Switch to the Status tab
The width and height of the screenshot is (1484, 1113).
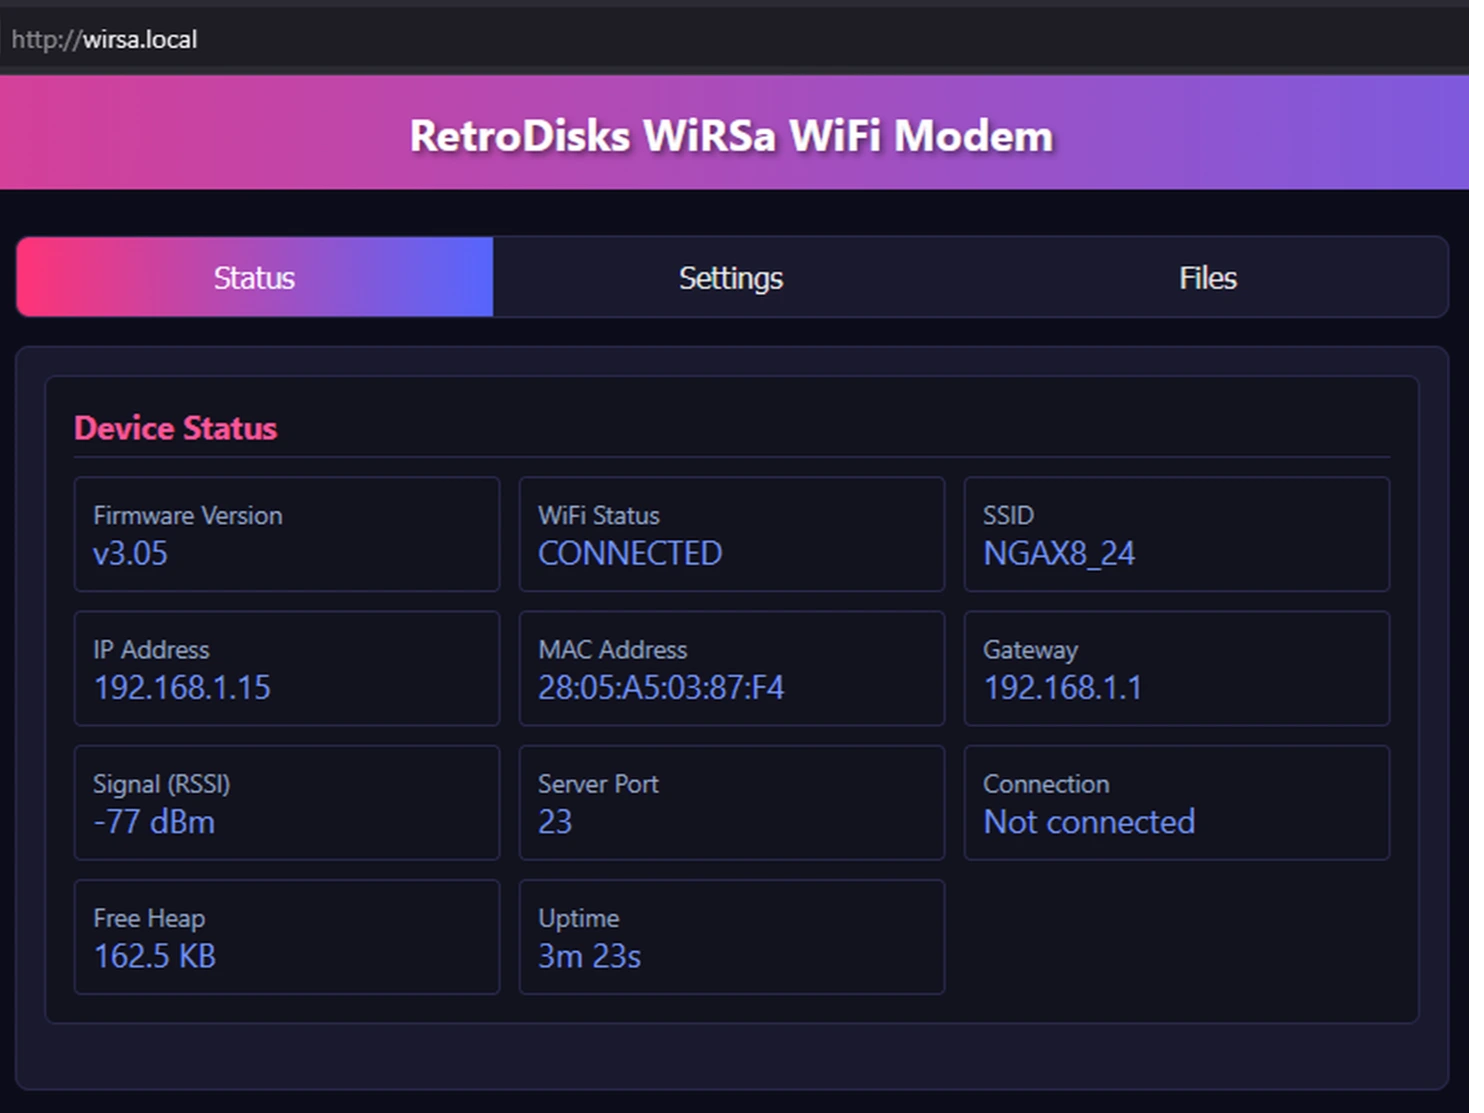255,277
